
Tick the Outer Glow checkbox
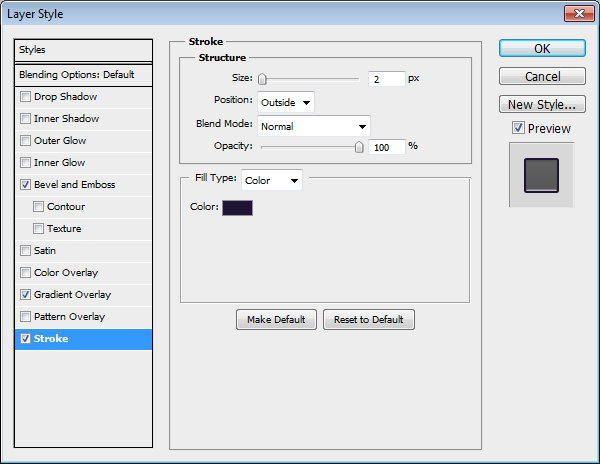pyautogui.click(x=25, y=140)
